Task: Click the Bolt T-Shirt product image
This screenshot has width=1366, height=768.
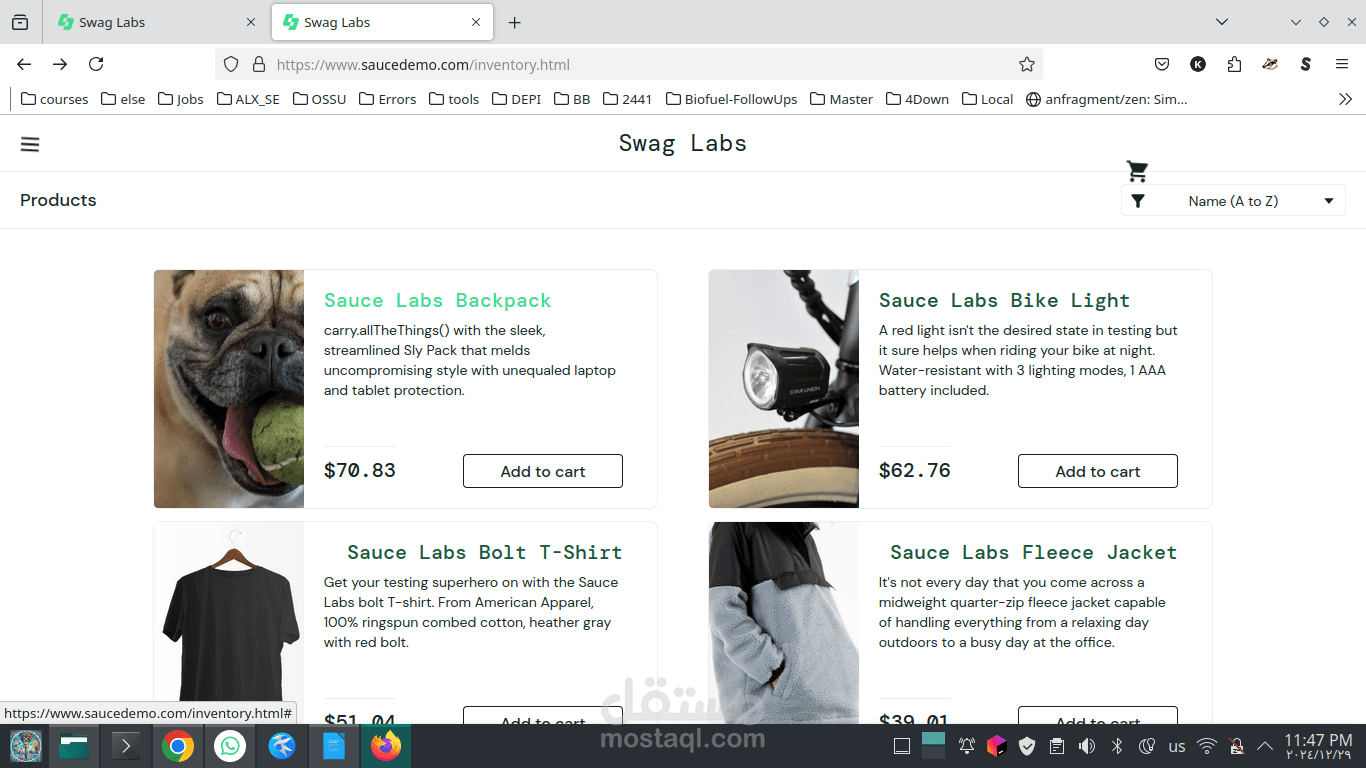Action: click(x=229, y=623)
